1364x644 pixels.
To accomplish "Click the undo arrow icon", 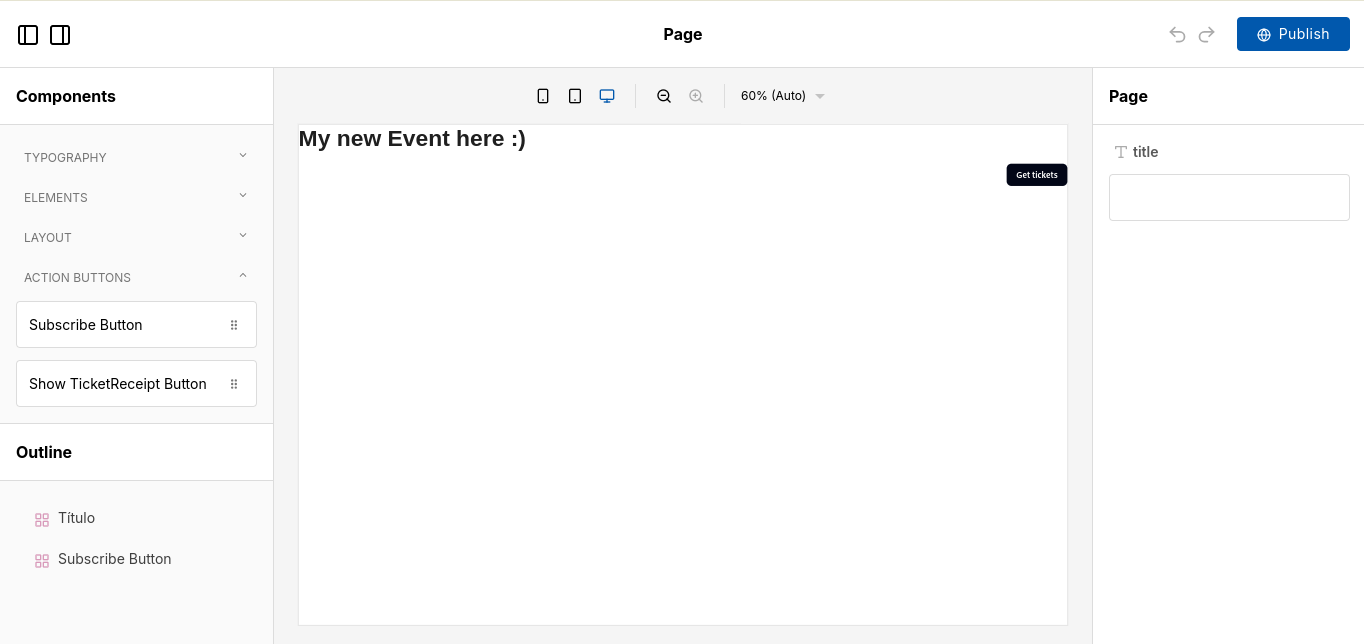I will pos(1178,35).
